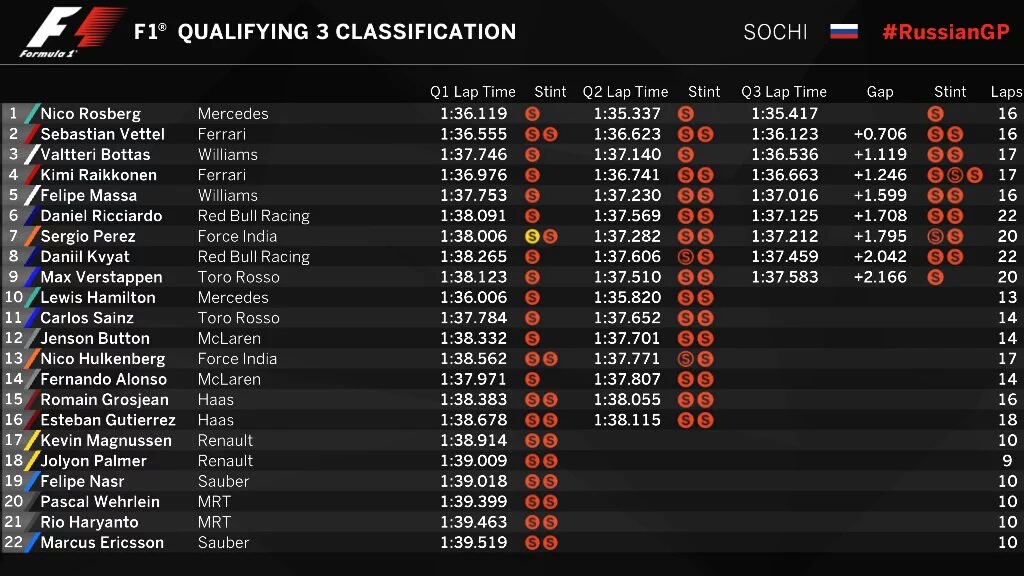This screenshot has height=576, width=1024.
Task: Select driver name Daniel Ricciardo
Action: (x=103, y=216)
